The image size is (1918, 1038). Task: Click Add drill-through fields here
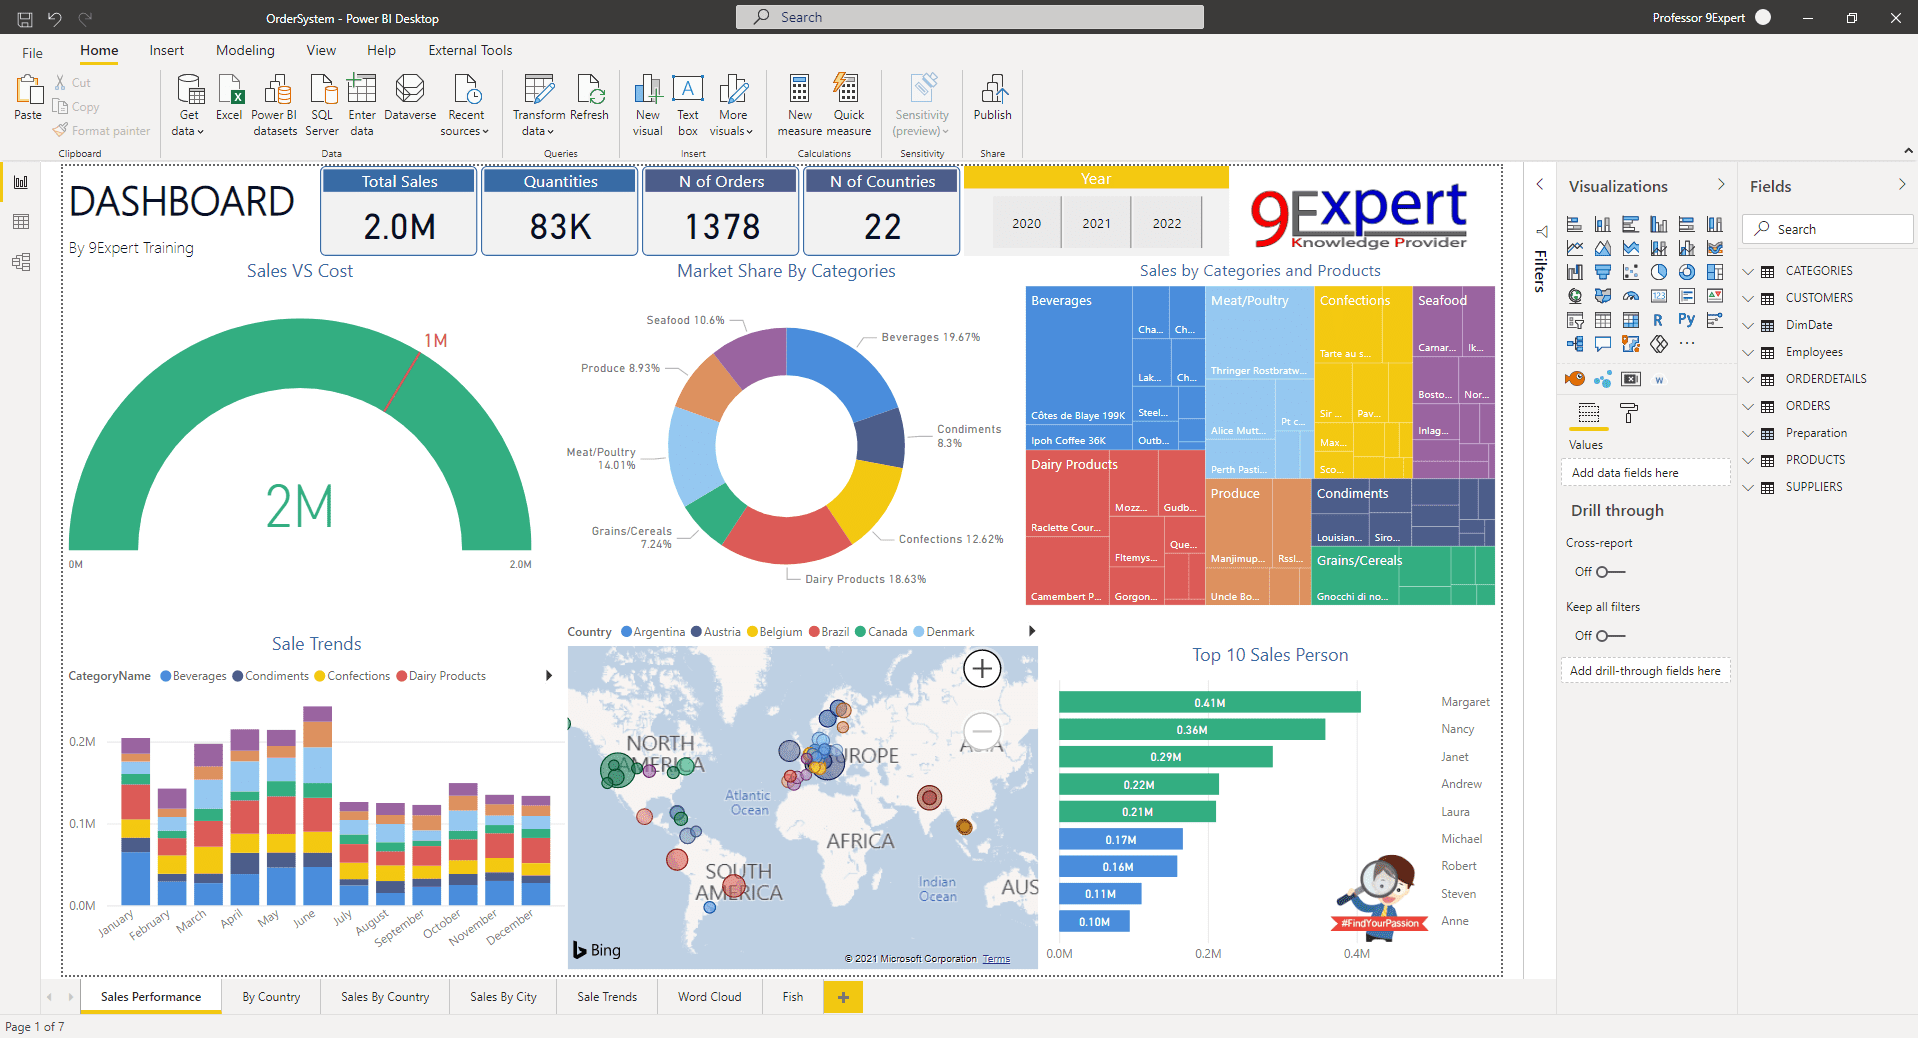[x=1645, y=670]
